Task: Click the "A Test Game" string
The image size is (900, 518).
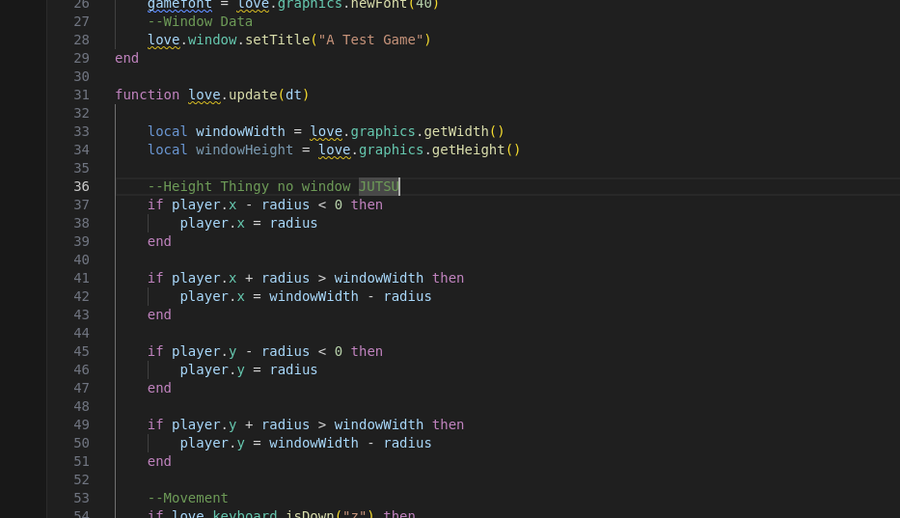Action: point(371,40)
